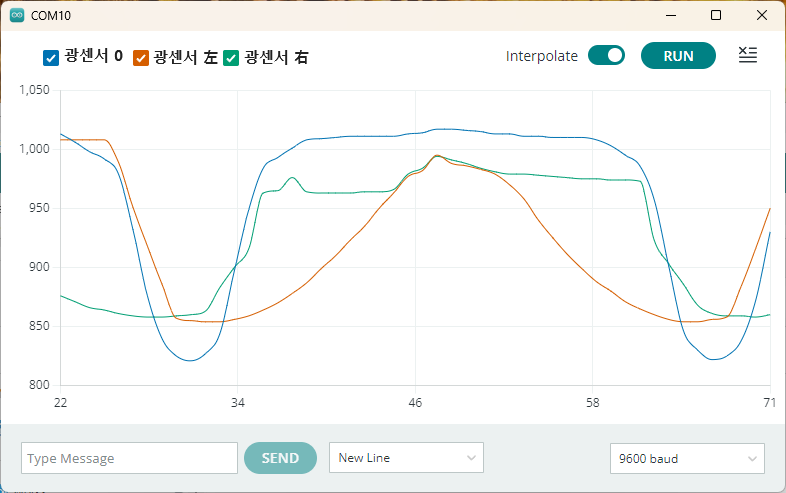This screenshot has width=786, height=493.
Task: Click the 광센서 左 legend label
Action: 185,57
